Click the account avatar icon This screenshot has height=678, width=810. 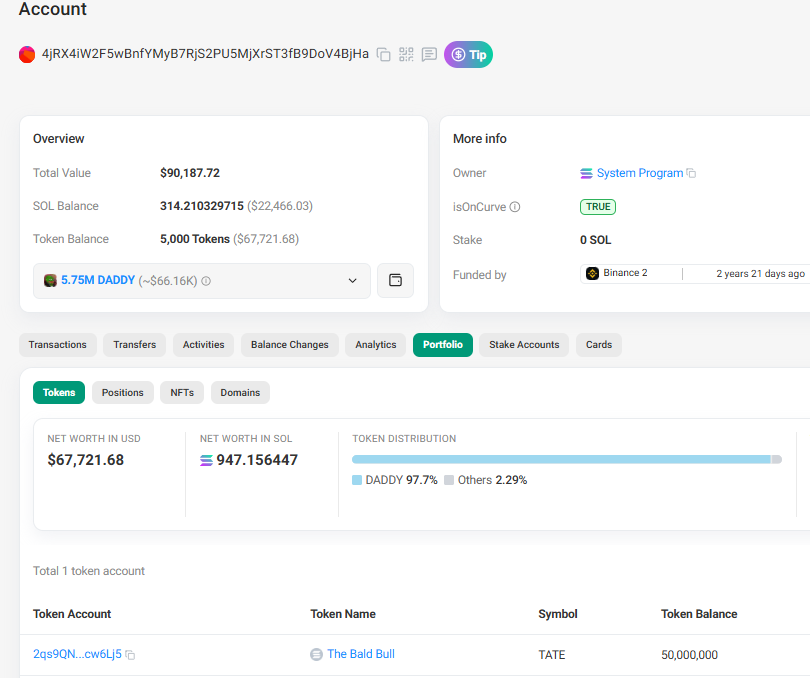pos(27,54)
